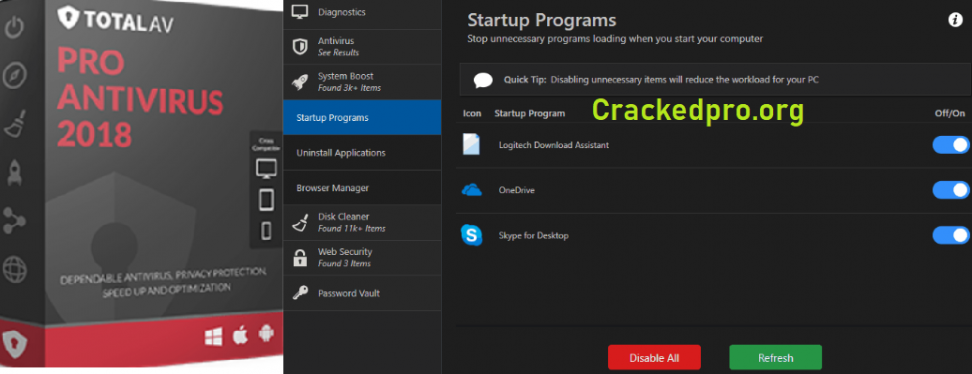Click the Startup Program column header
The height and width of the screenshot is (374, 972).
pos(529,114)
